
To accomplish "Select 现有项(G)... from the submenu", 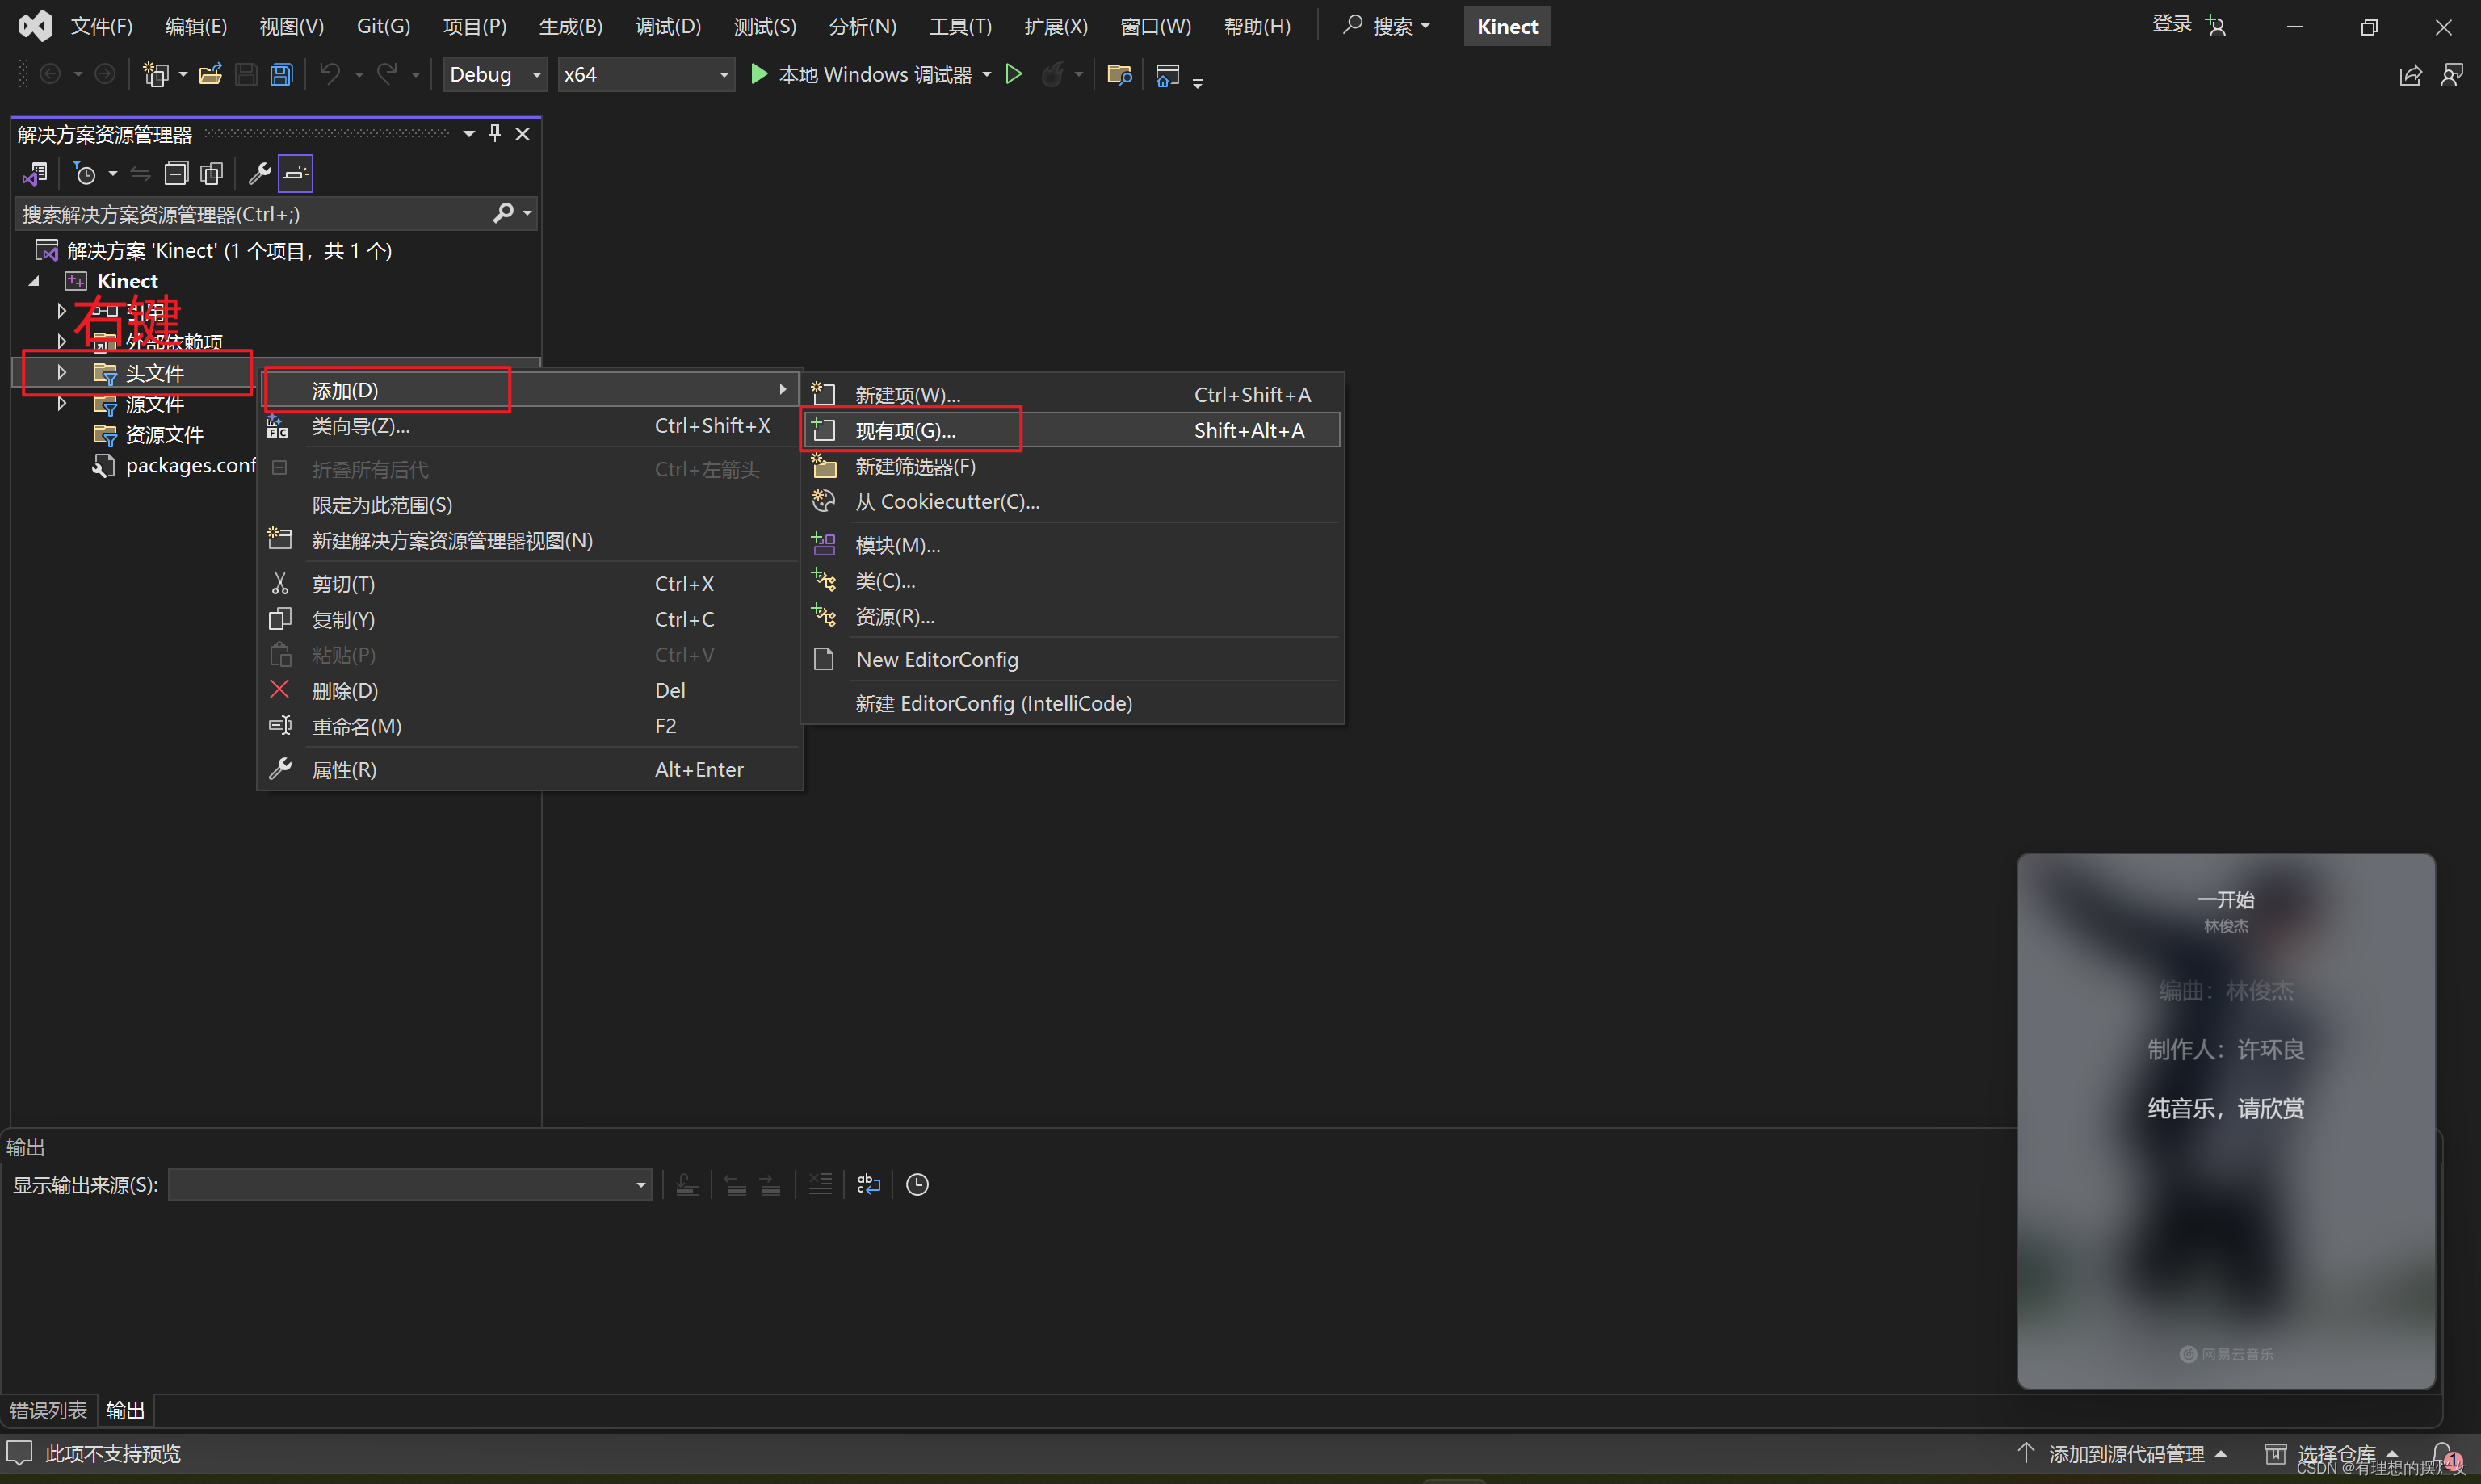I will click(905, 431).
